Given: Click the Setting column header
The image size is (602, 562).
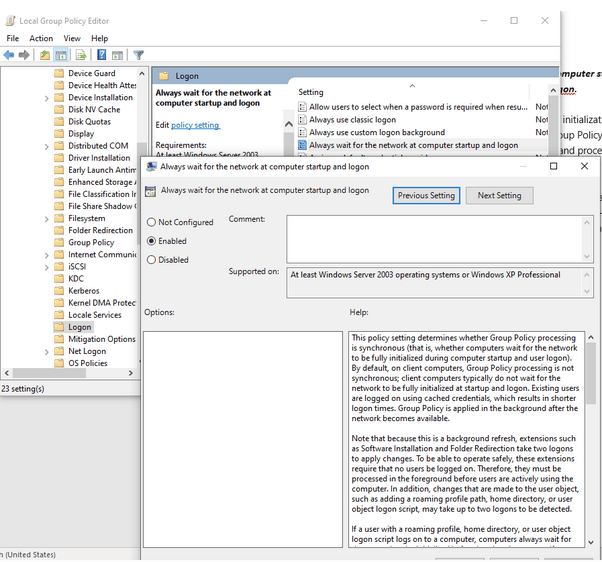Looking at the screenshot, I should [x=311, y=92].
